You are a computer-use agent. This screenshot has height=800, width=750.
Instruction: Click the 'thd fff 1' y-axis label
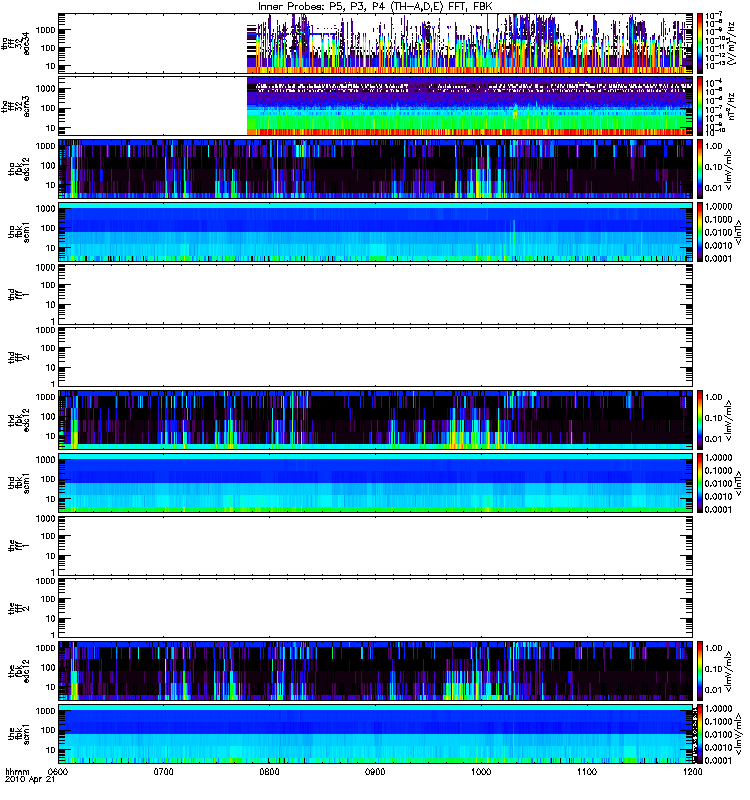[x=19, y=294]
